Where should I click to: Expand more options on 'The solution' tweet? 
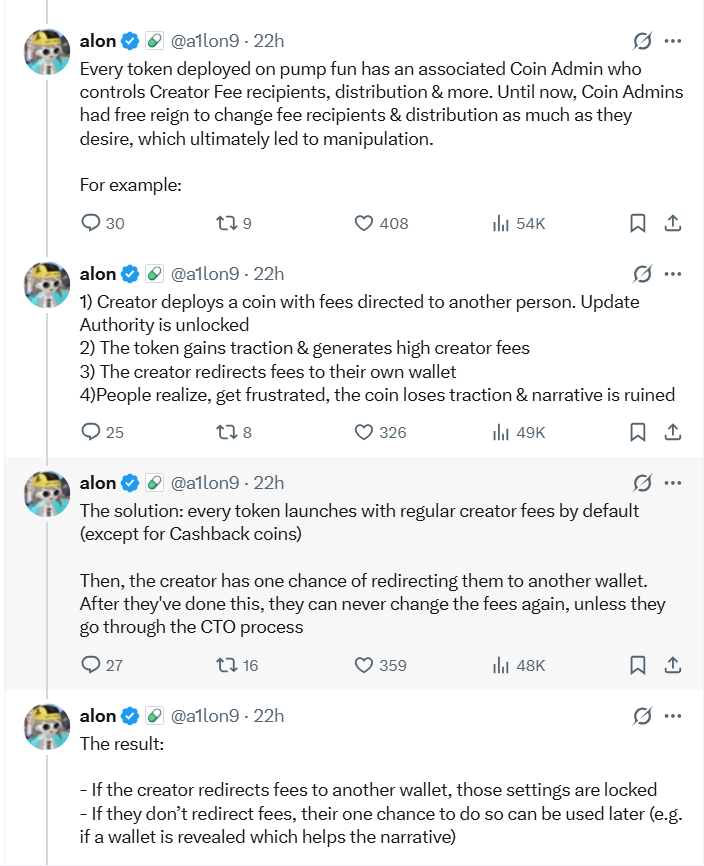pos(673,483)
